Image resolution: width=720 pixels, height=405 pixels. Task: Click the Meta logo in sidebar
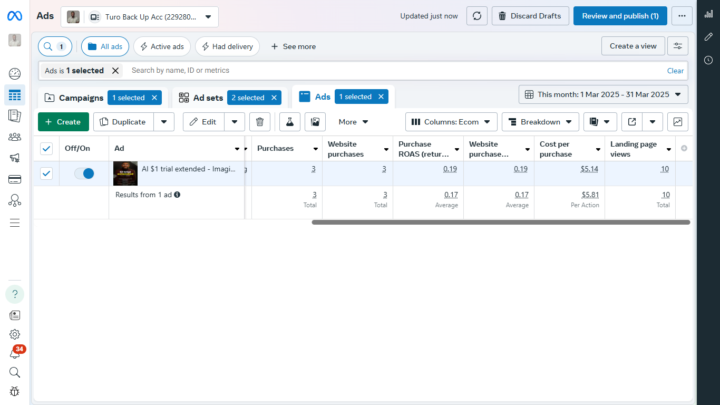[x=14, y=15]
